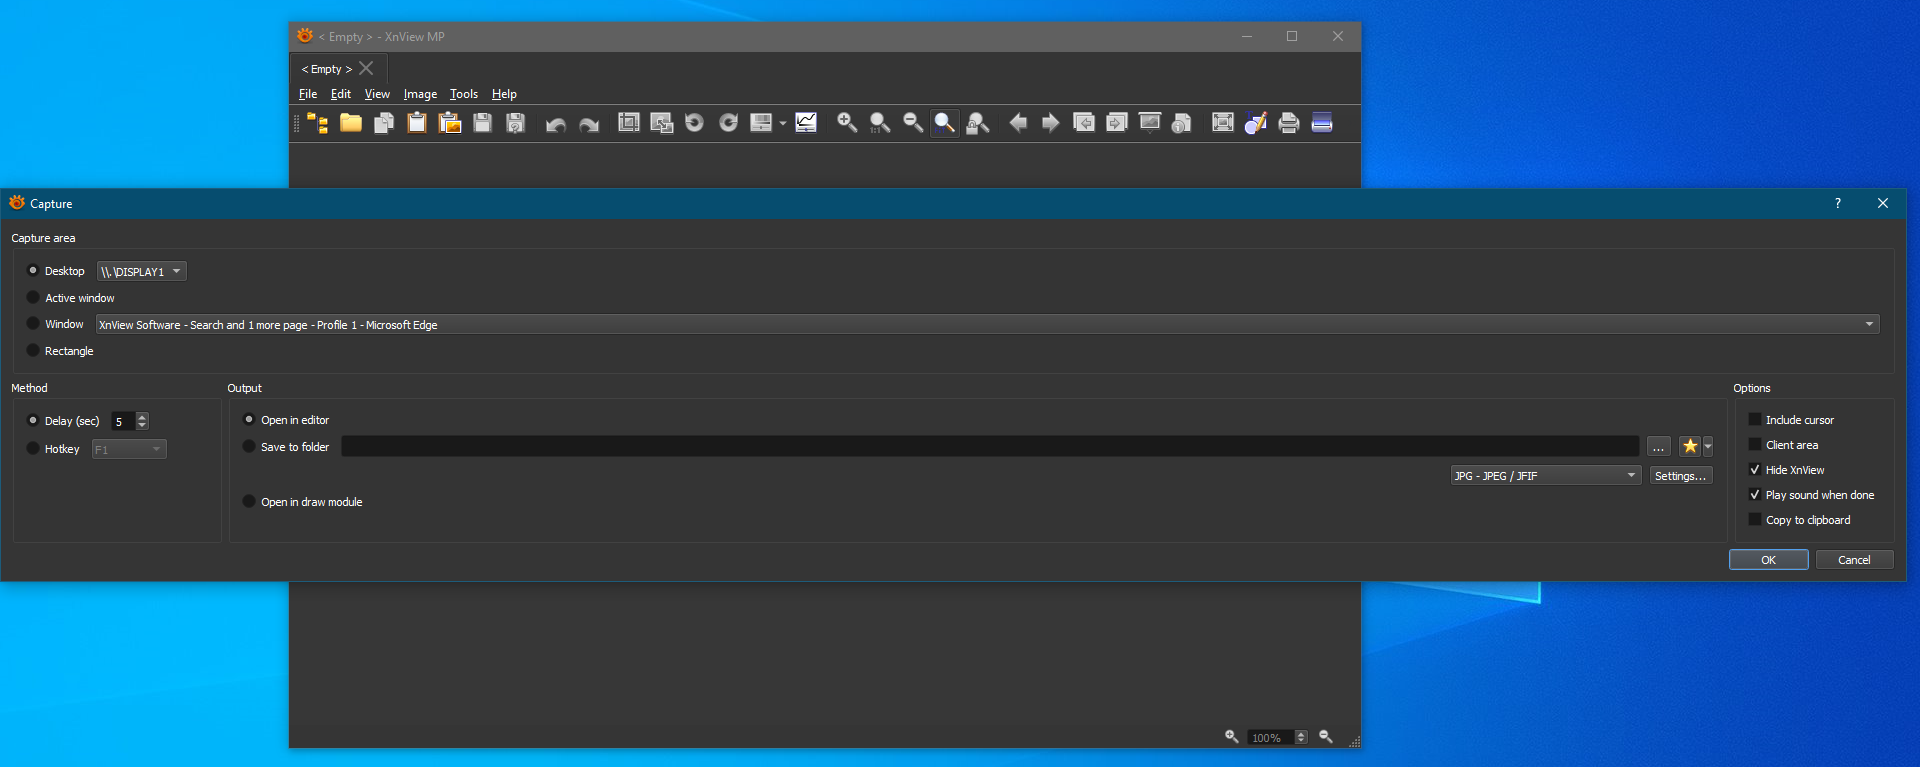Click the Previous file left arrow
Viewport: 1920px width, 767px height.
point(1018,123)
